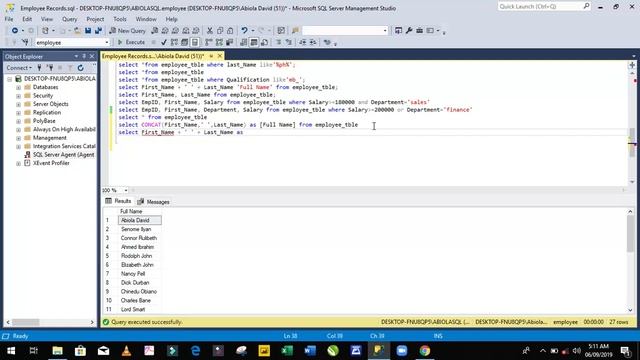Open VLC media player from taskbar
The height and width of the screenshot is (360, 640).
pos(126,351)
